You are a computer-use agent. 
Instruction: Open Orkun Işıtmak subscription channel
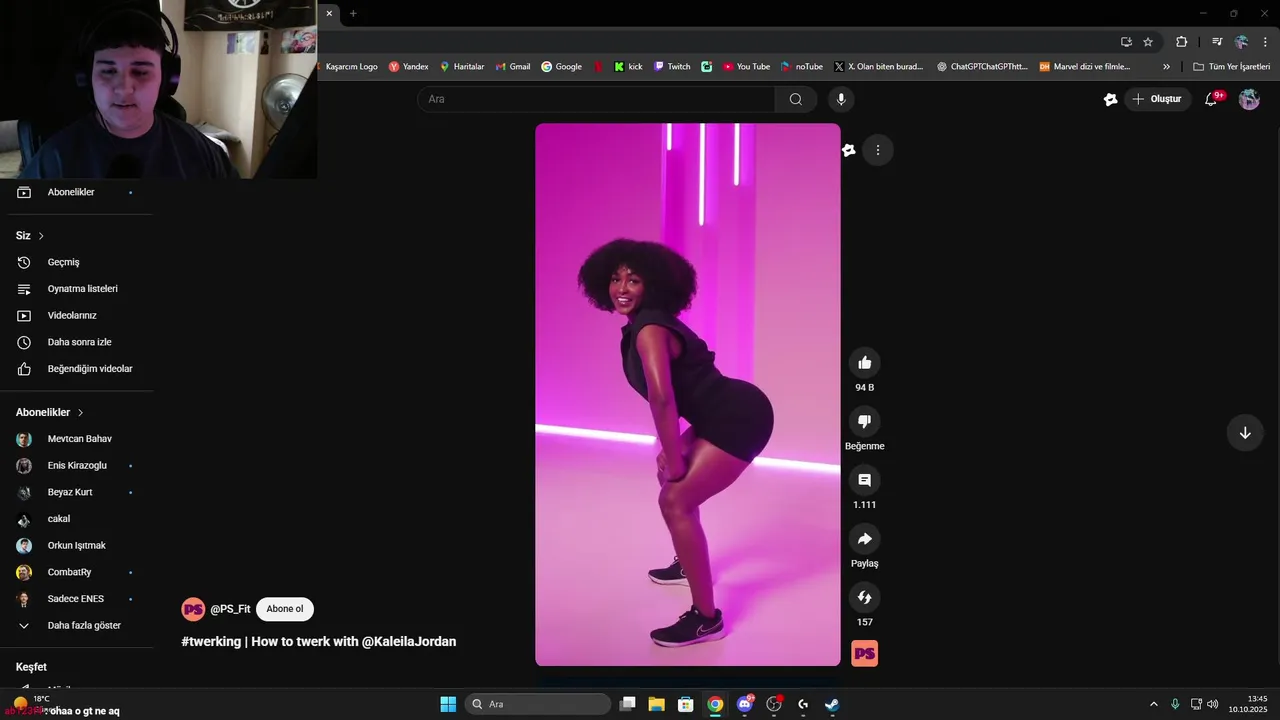[x=77, y=546]
